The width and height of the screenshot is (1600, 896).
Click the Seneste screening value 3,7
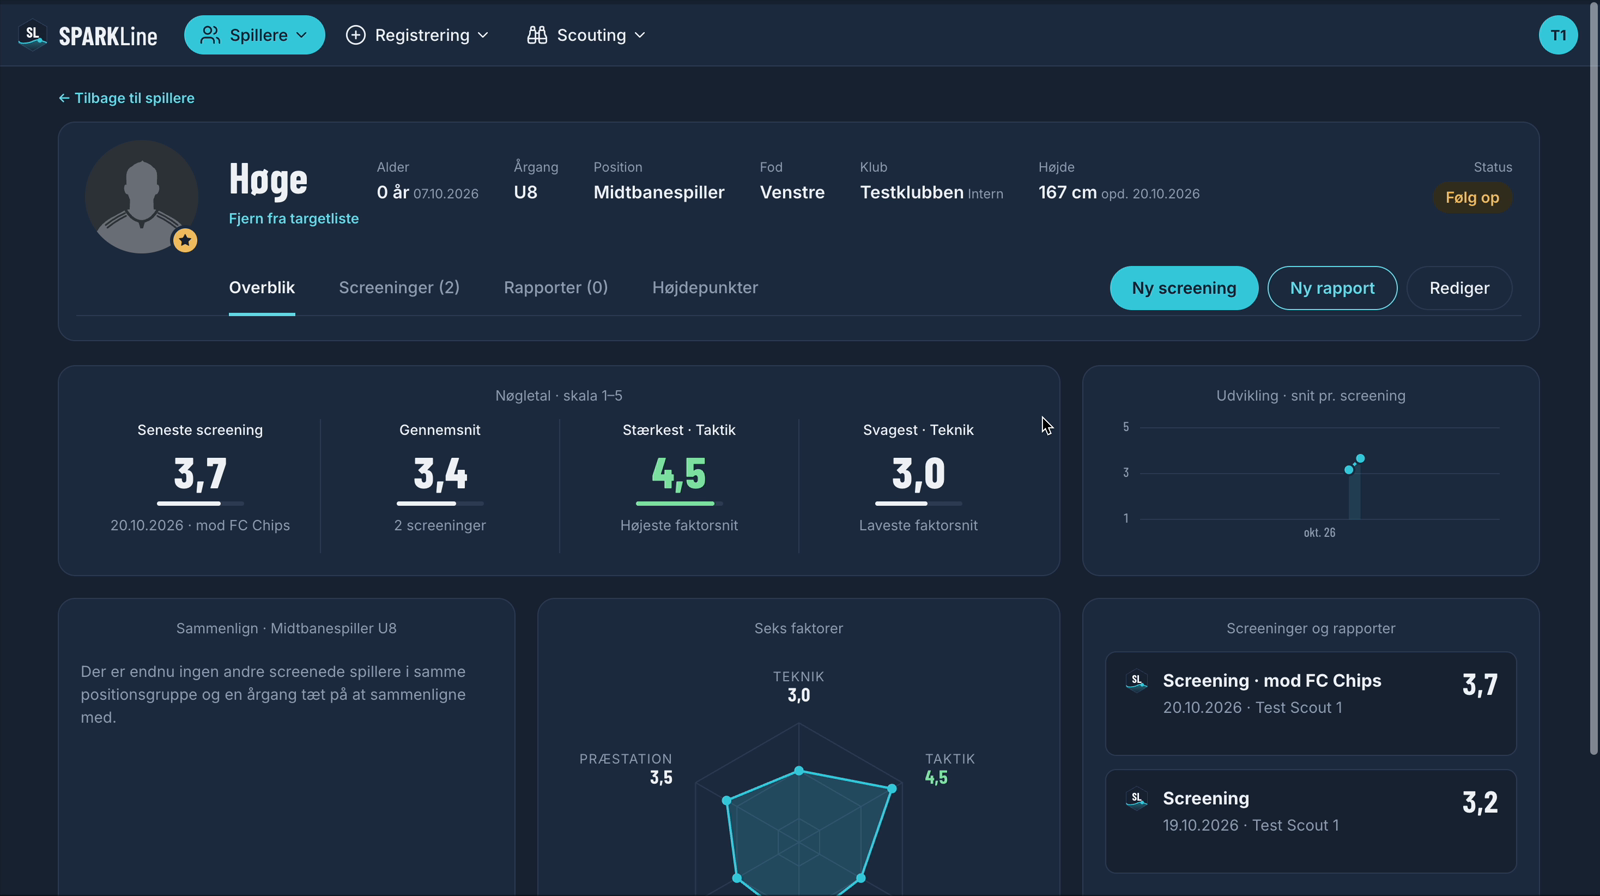200,473
